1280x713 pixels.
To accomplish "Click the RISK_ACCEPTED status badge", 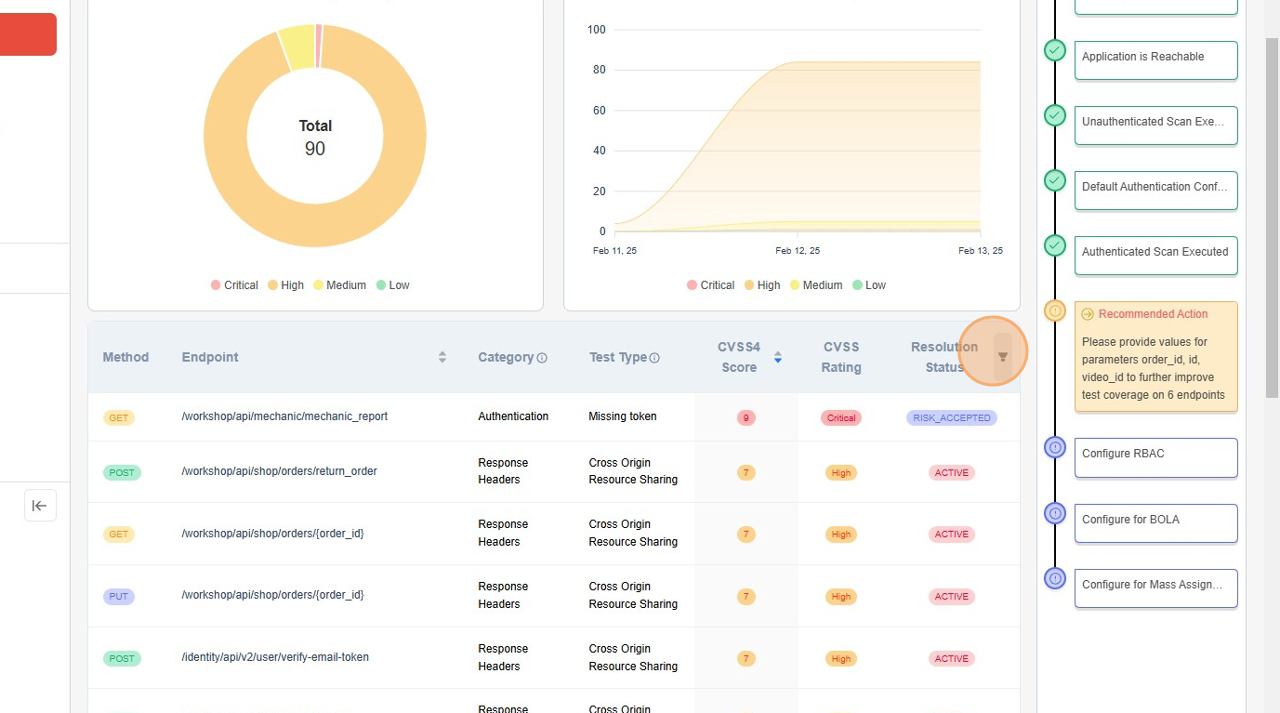I will 951,418.
